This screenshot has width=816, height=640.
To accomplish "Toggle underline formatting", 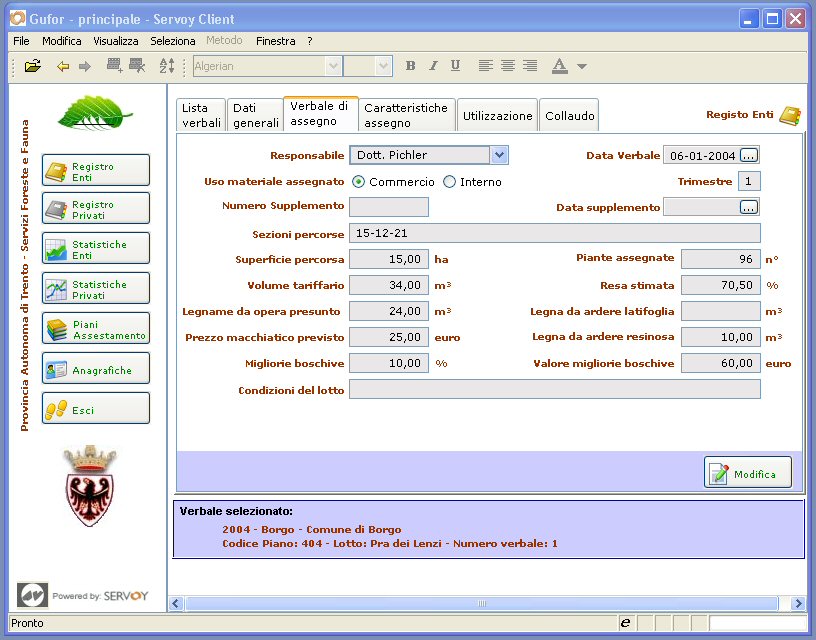I will pos(455,66).
